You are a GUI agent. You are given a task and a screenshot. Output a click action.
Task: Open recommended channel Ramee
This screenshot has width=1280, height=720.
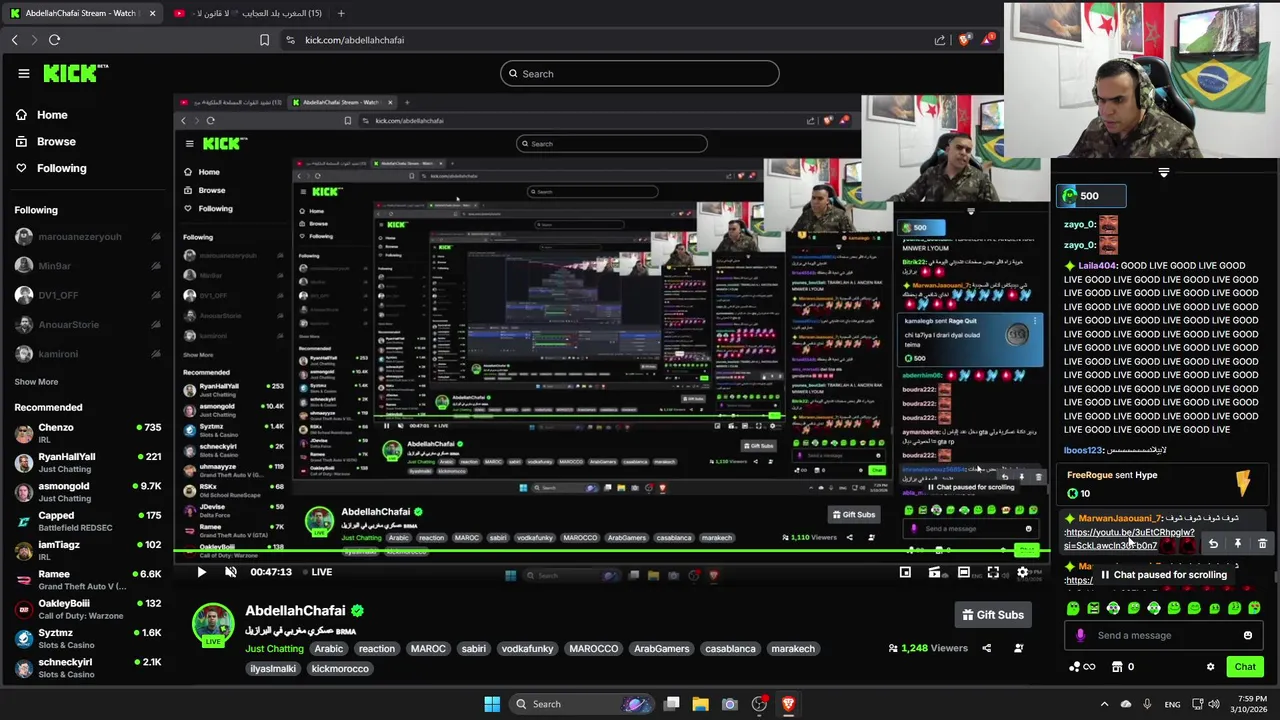88,580
